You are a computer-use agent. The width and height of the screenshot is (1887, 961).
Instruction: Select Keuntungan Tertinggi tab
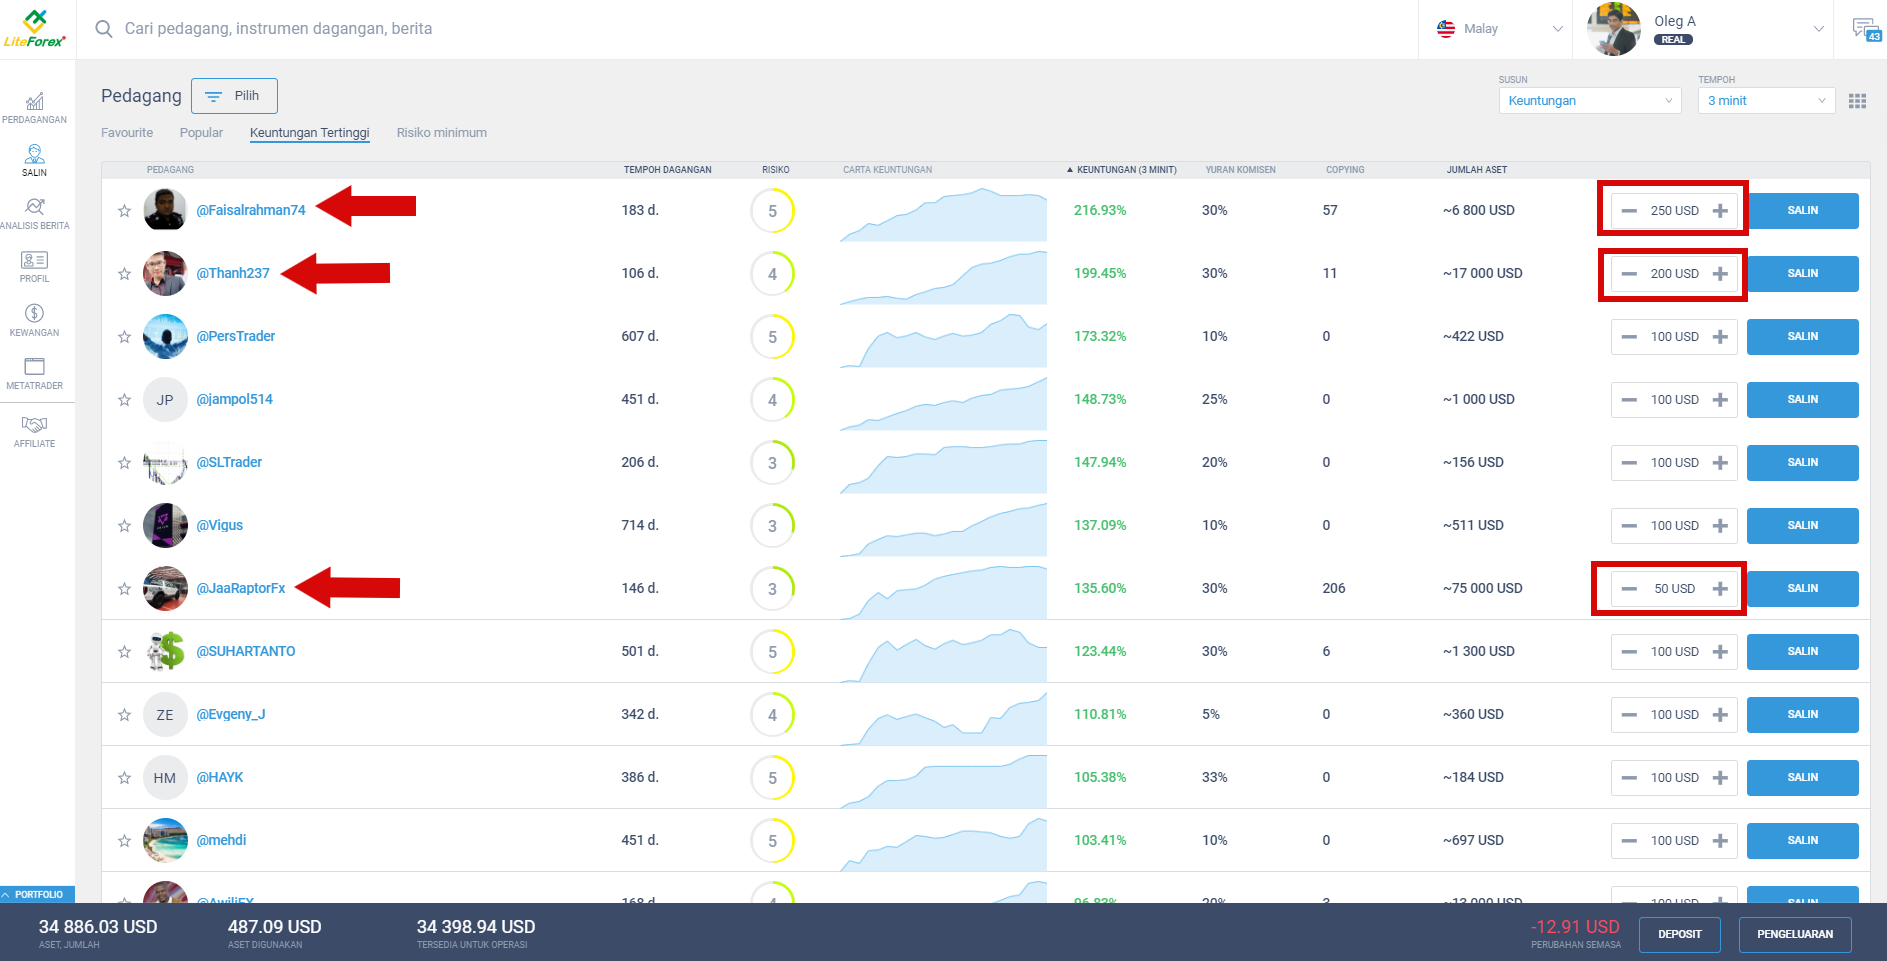[309, 133]
